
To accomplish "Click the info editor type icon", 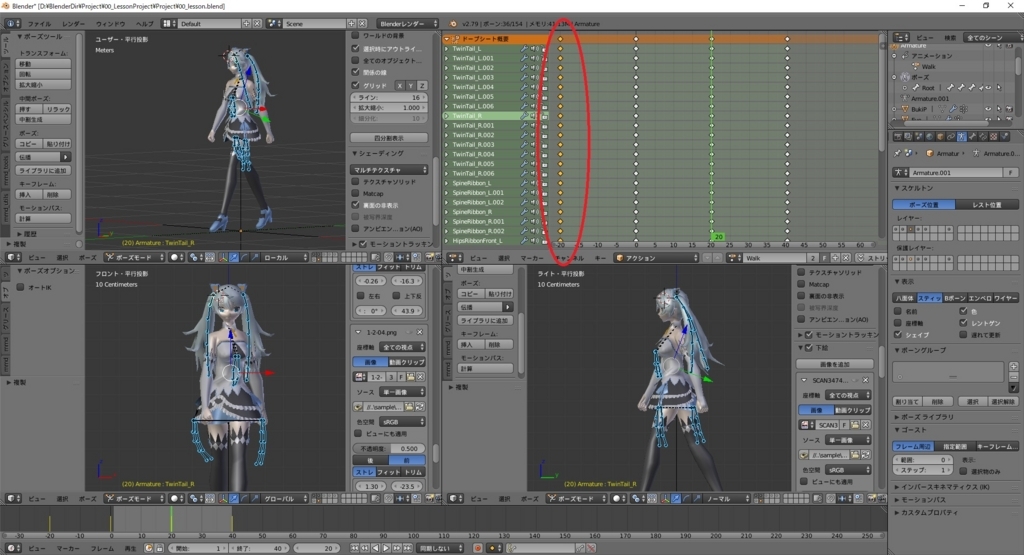I will click(x=12, y=24).
